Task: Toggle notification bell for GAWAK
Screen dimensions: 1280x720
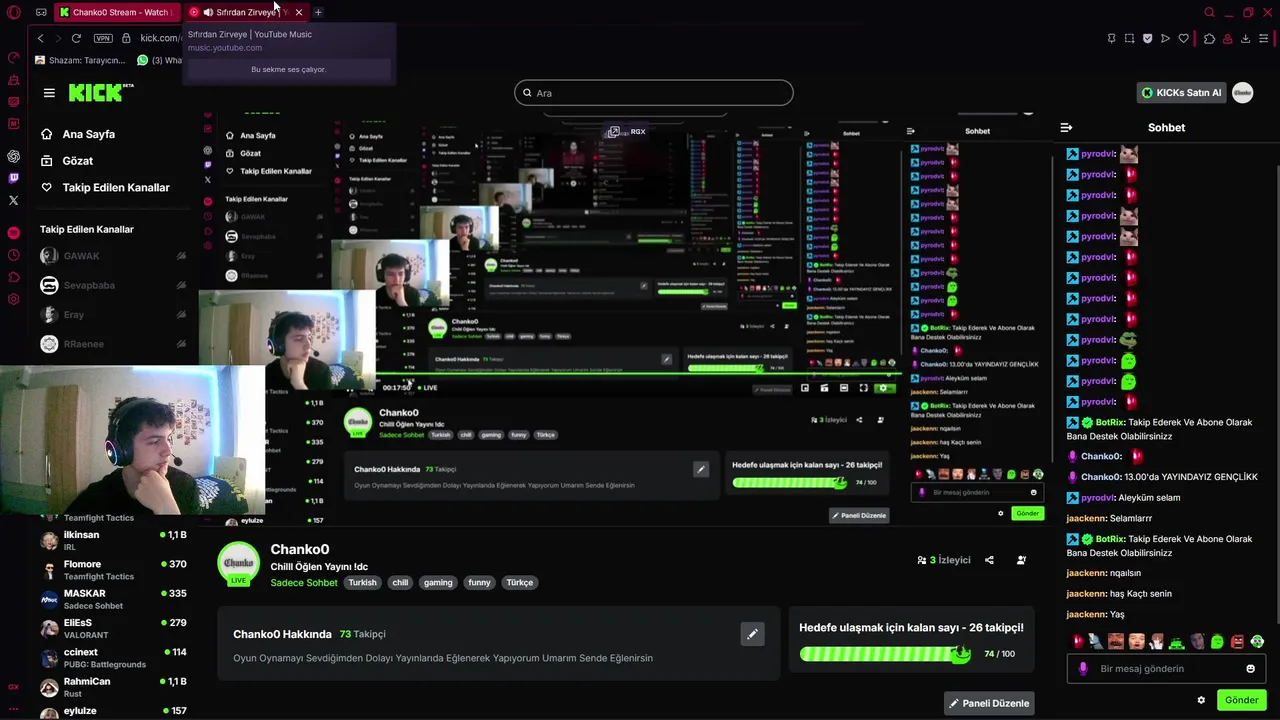Action: click(x=181, y=256)
